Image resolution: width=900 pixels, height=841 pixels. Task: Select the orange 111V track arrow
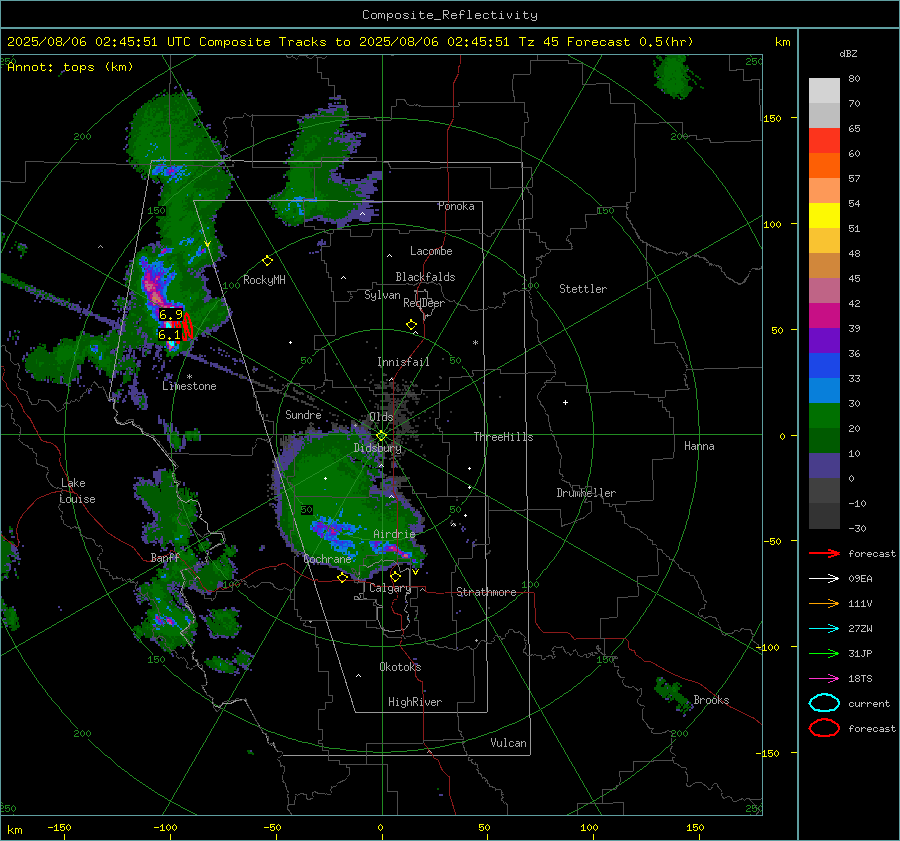(x=824, y=603)
